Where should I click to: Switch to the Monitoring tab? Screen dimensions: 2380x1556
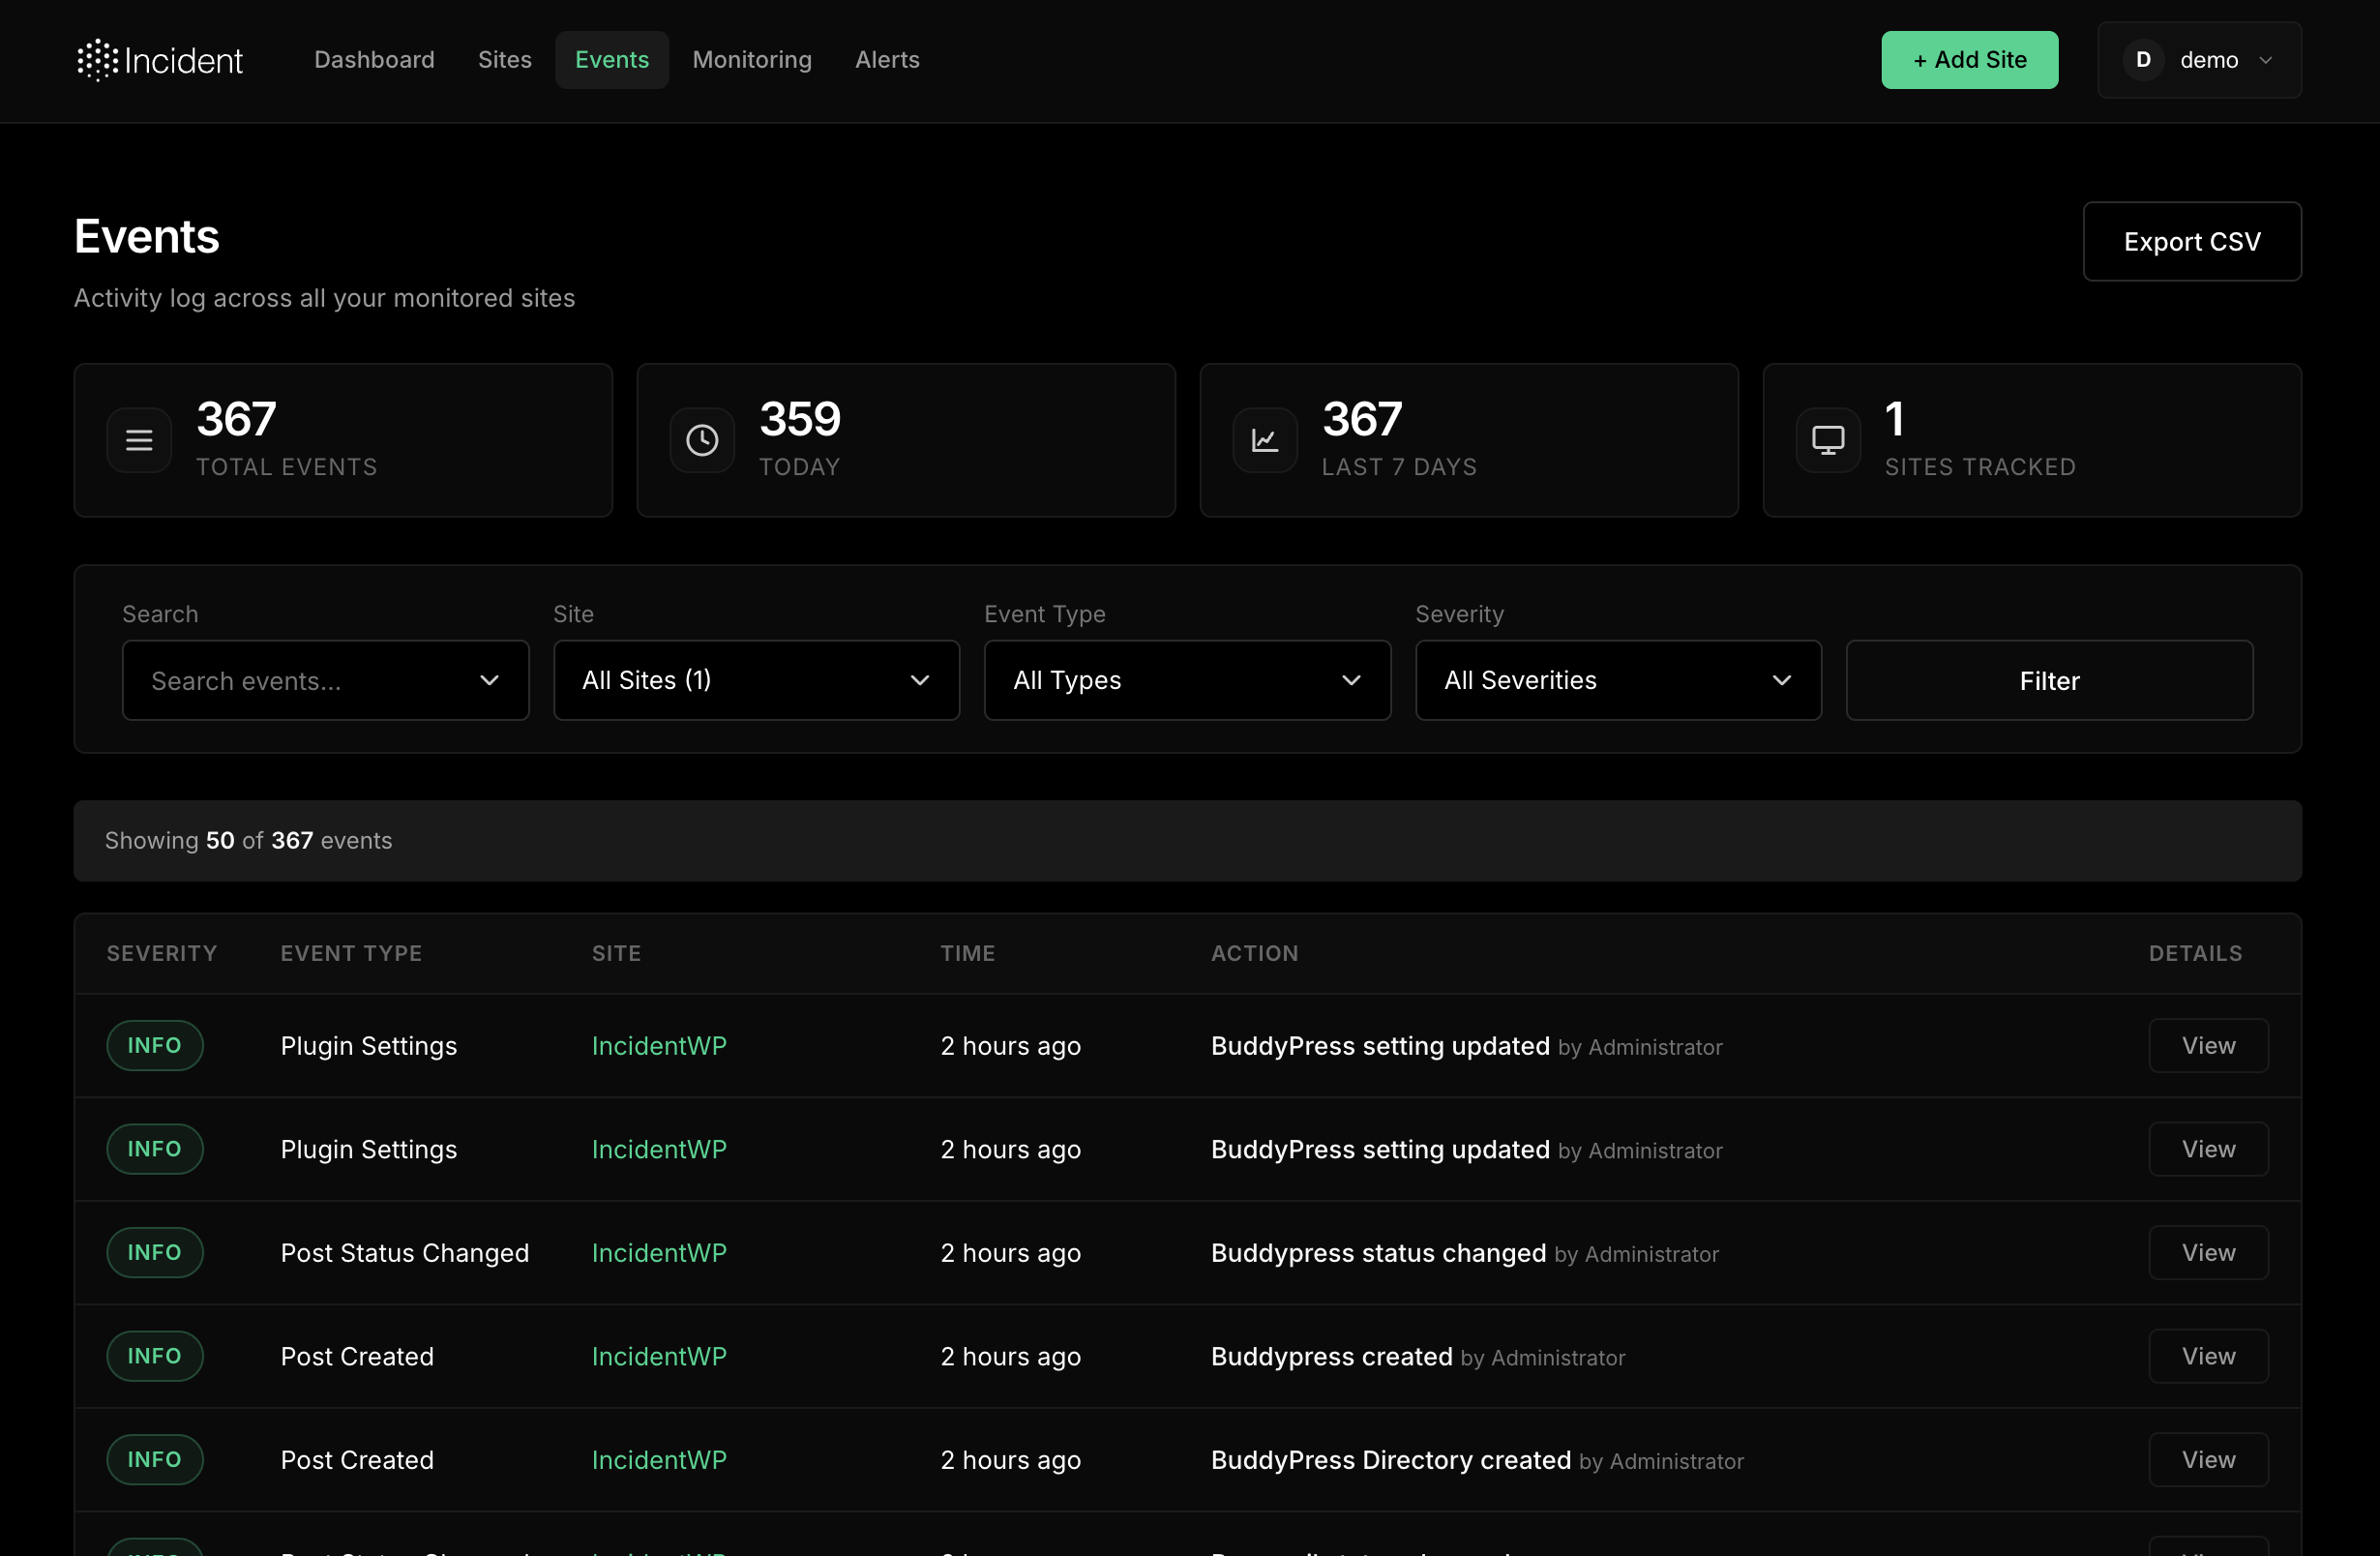pyautogui.click(x=752, y=60)
